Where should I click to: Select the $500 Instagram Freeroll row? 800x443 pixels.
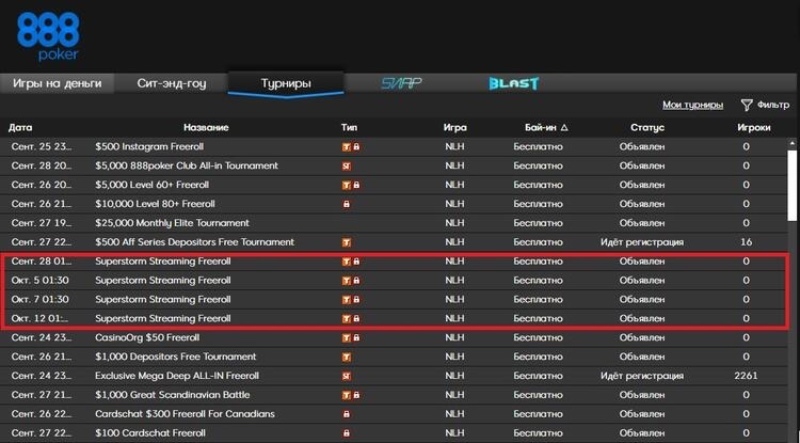(394, 147)
